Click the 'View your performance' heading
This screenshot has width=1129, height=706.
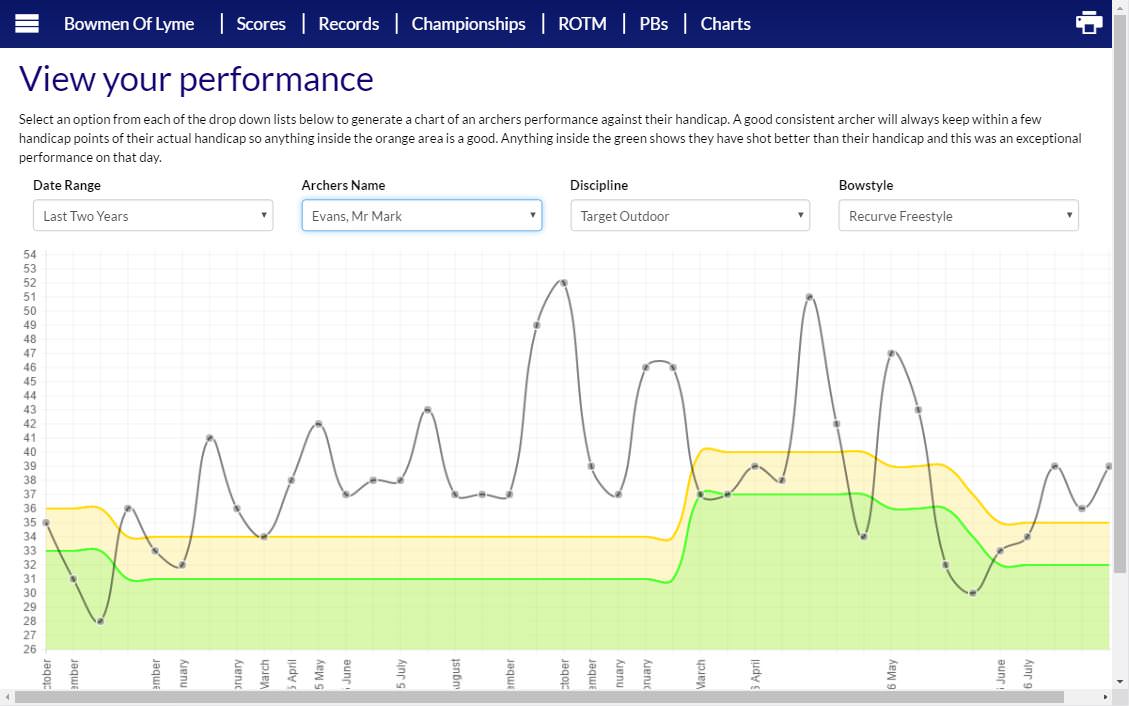click(196, 79)
